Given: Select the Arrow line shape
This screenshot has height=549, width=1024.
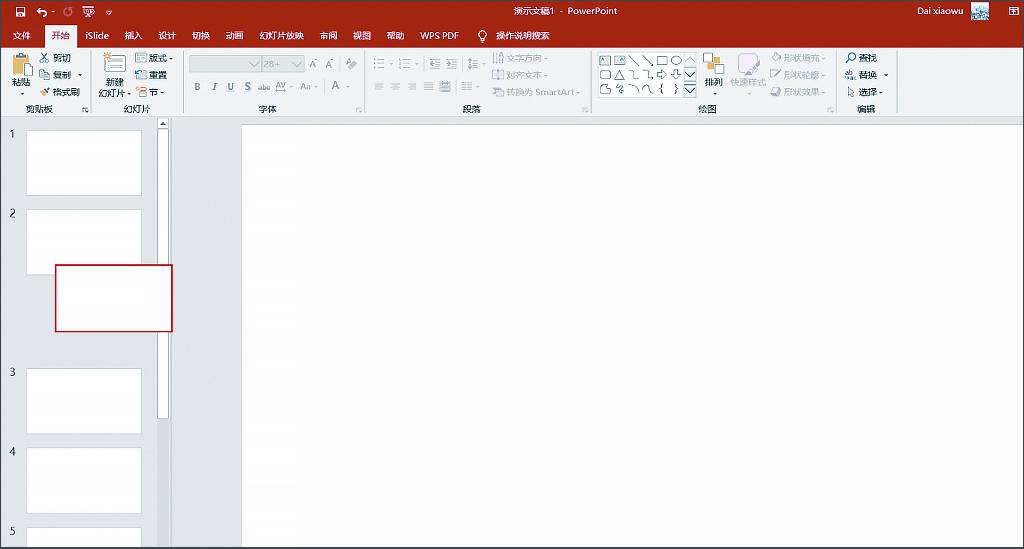Looking at the screenshot, I should [x=647, y=61].
